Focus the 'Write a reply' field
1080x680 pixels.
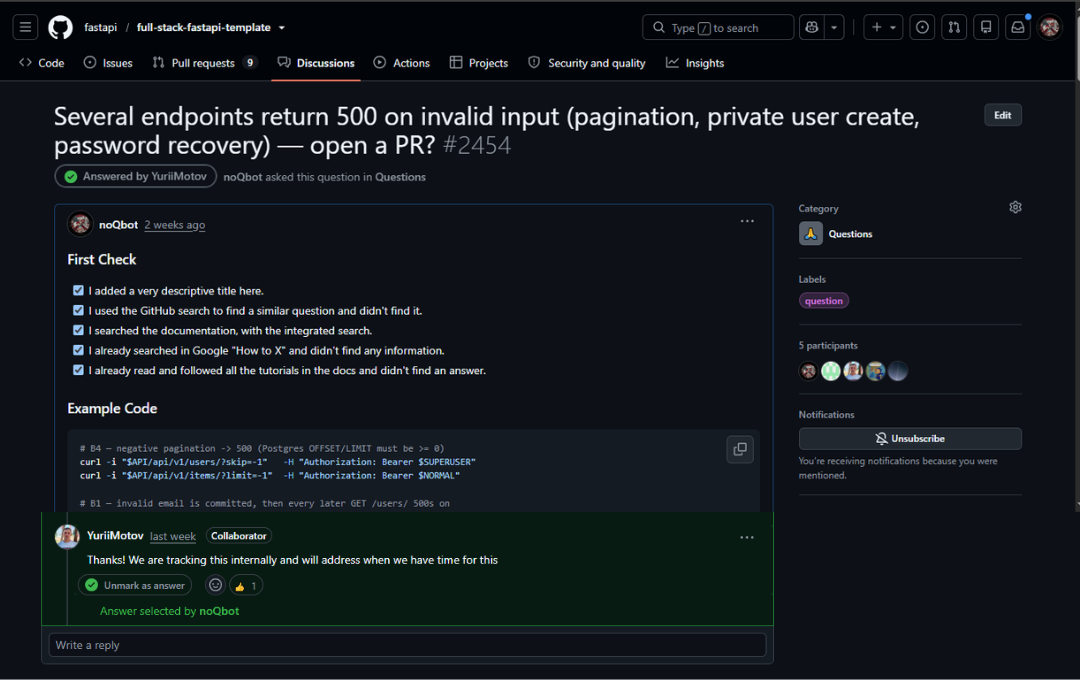[x=408, y=645]
